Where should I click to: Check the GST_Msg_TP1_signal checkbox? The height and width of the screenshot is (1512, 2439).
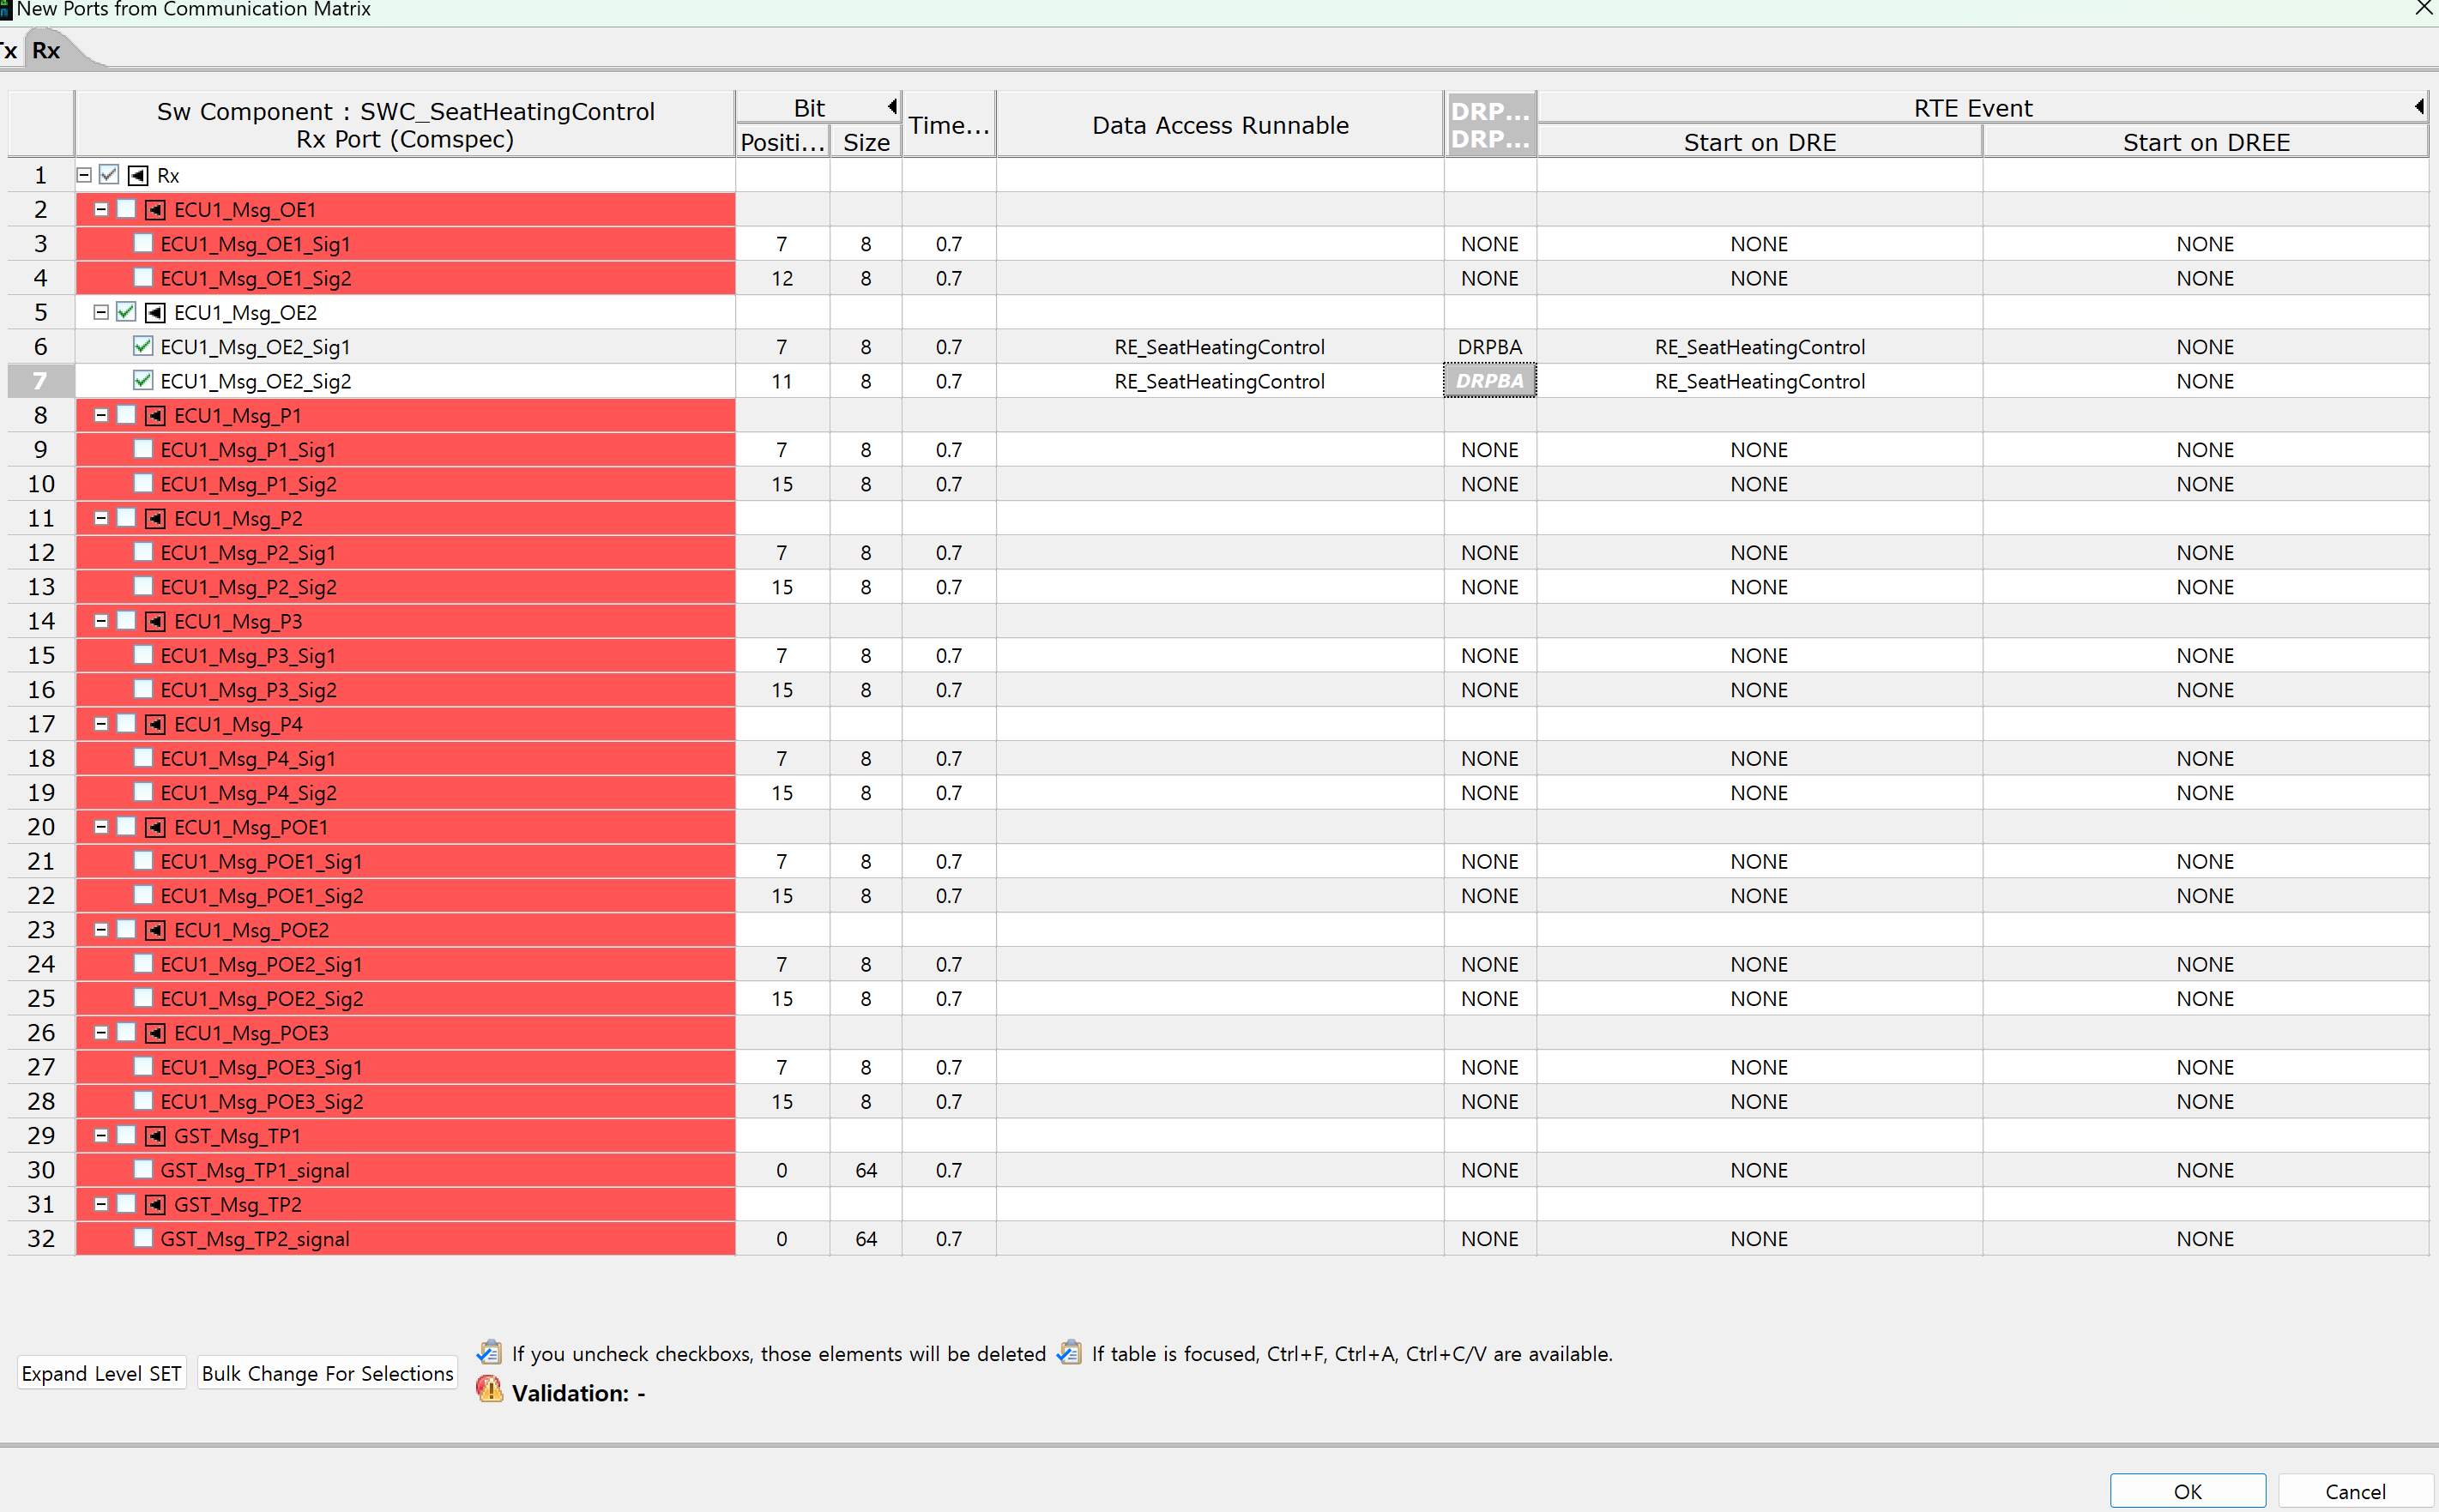click(143, 1169)
